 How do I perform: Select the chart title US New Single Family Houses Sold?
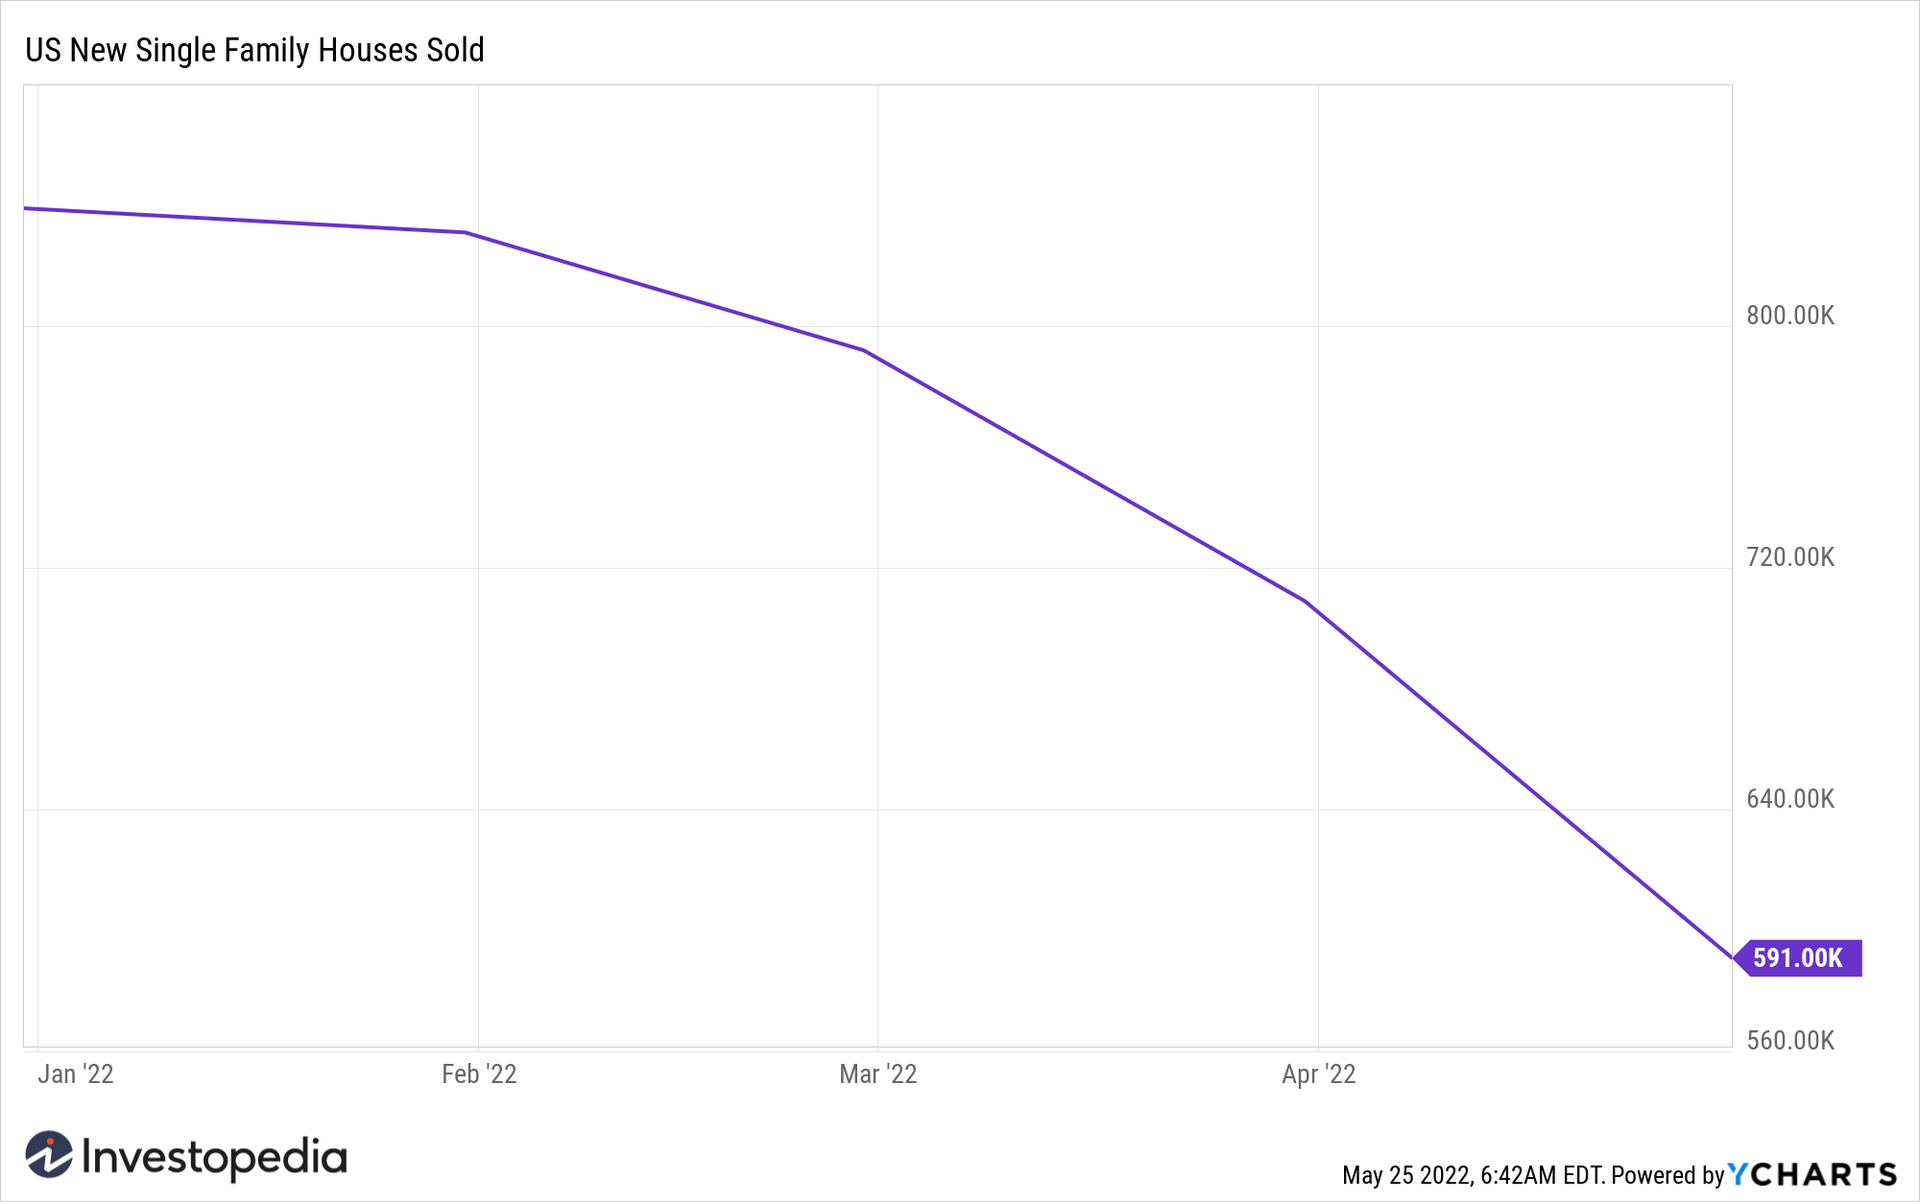(255, 50)
